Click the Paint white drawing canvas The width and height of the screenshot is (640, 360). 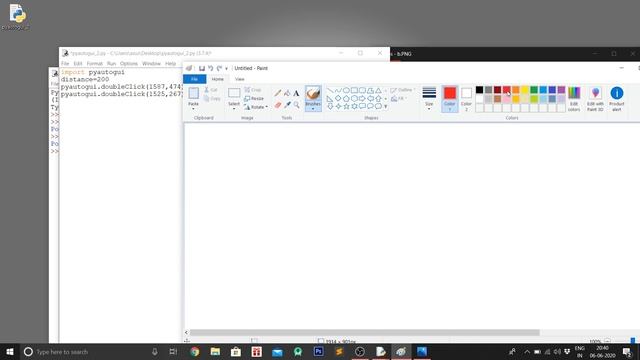tap(412, 225)
